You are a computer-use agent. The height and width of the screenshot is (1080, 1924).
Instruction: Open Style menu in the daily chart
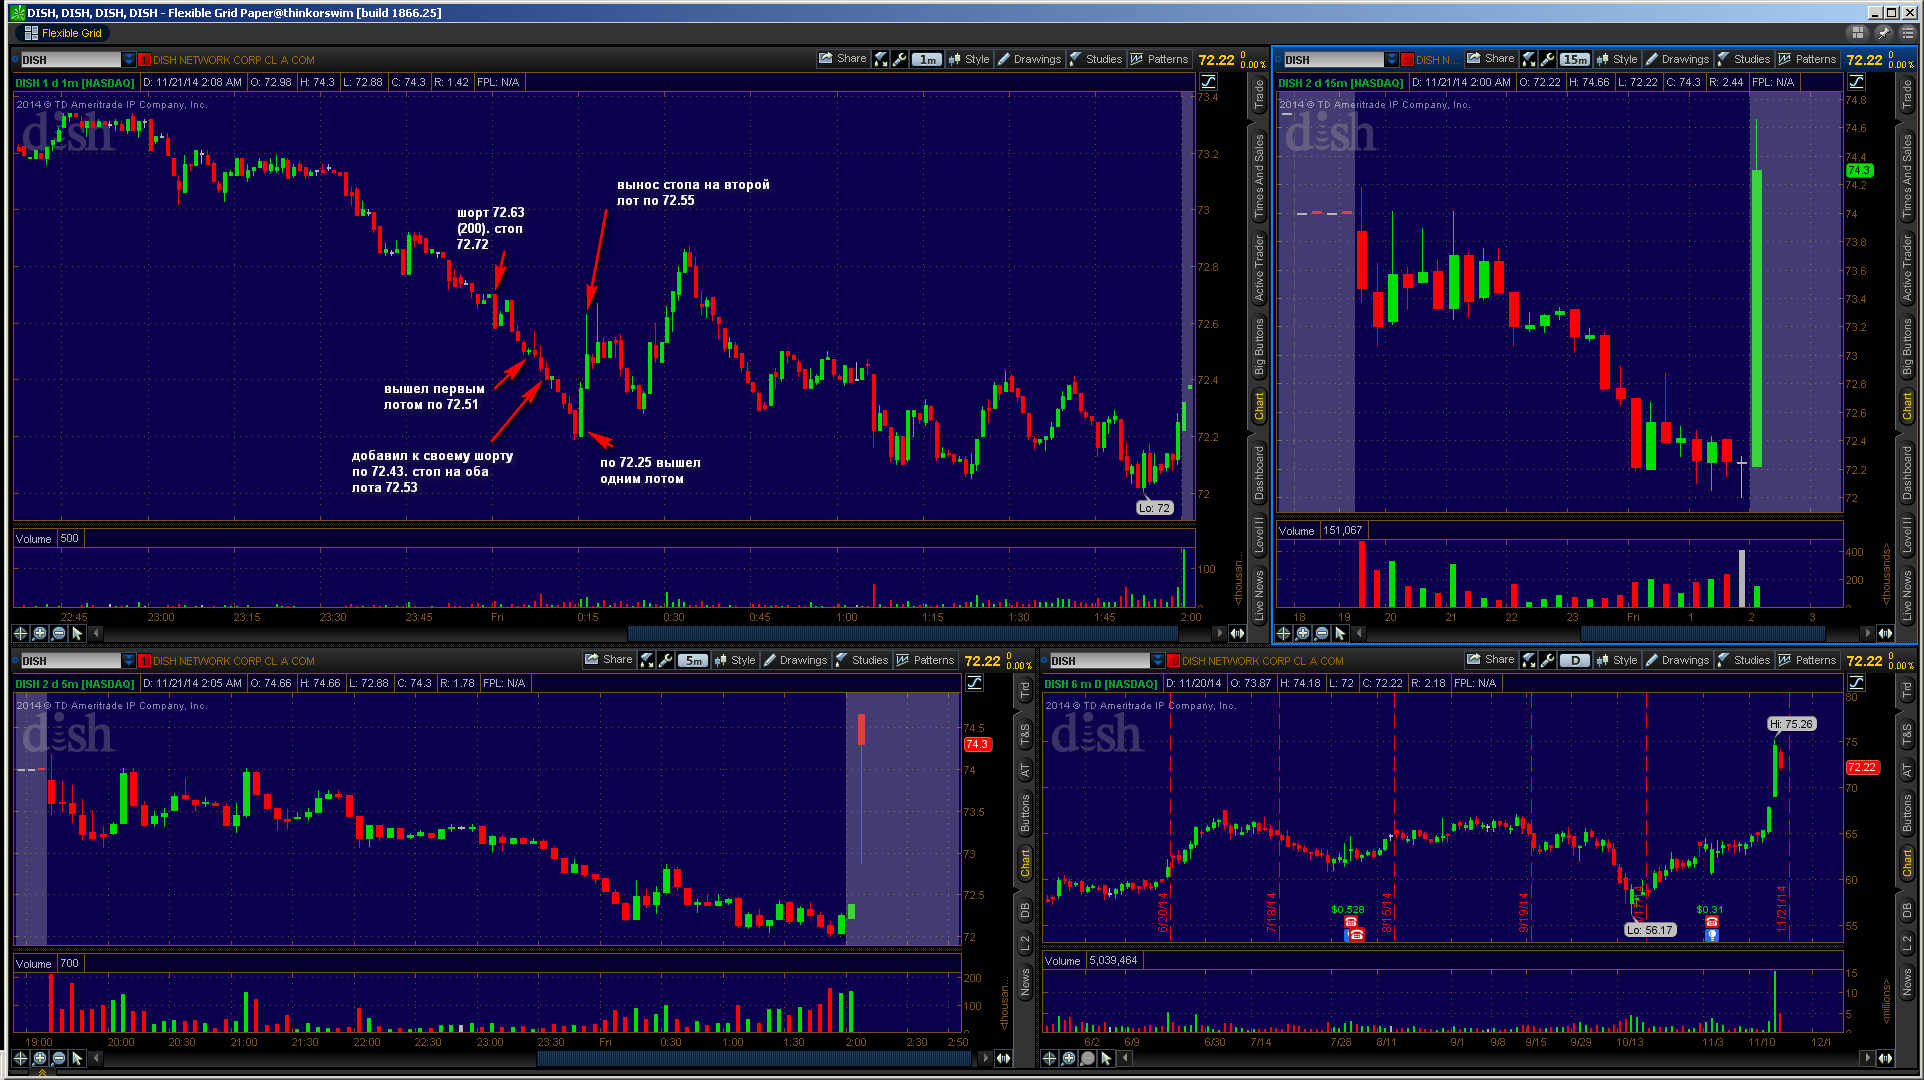[x=1616, y=660]
